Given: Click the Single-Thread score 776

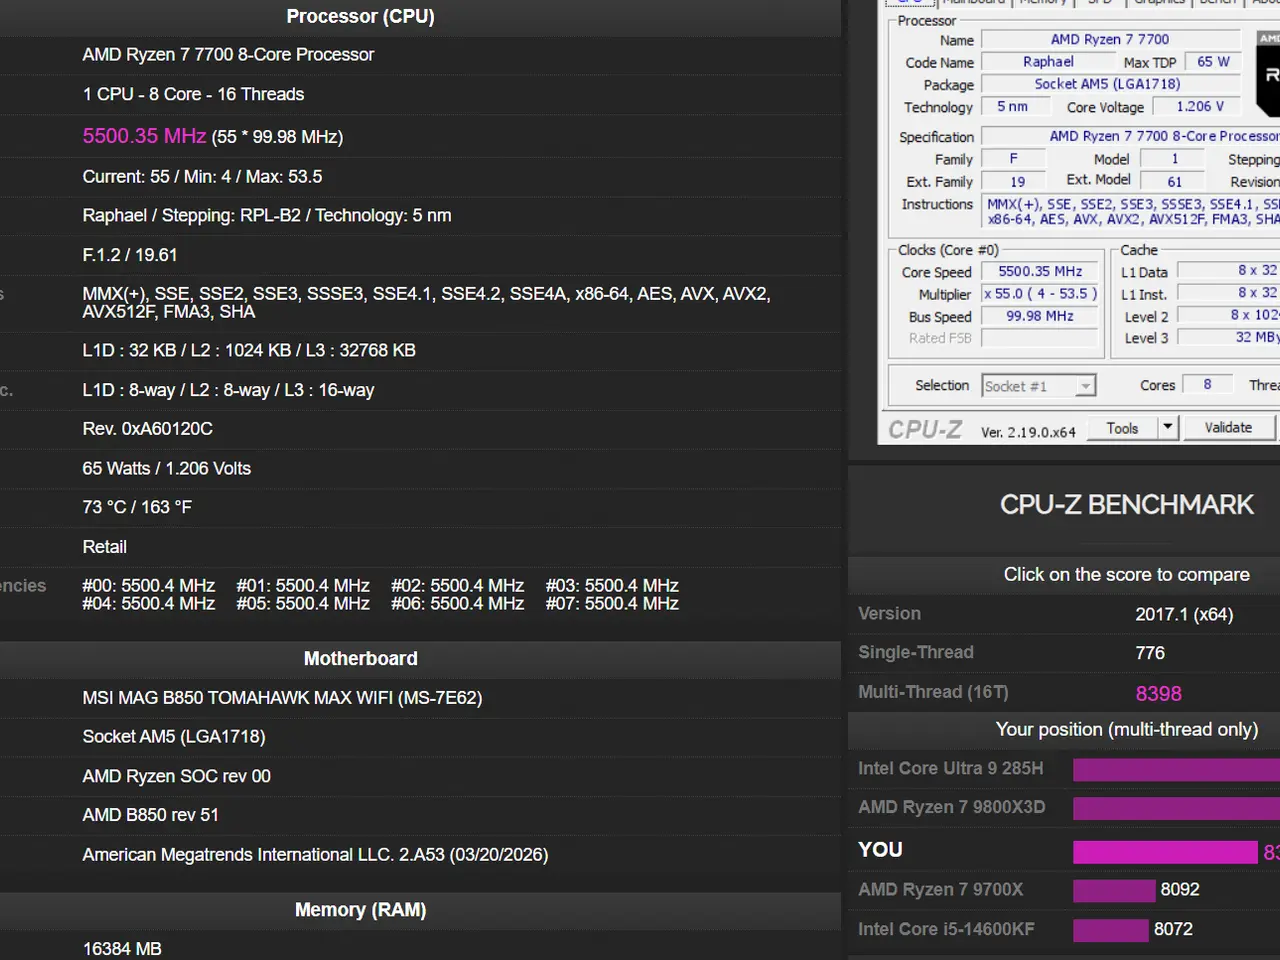Looking at the screenshot, I should click(x=1150, y=653).
